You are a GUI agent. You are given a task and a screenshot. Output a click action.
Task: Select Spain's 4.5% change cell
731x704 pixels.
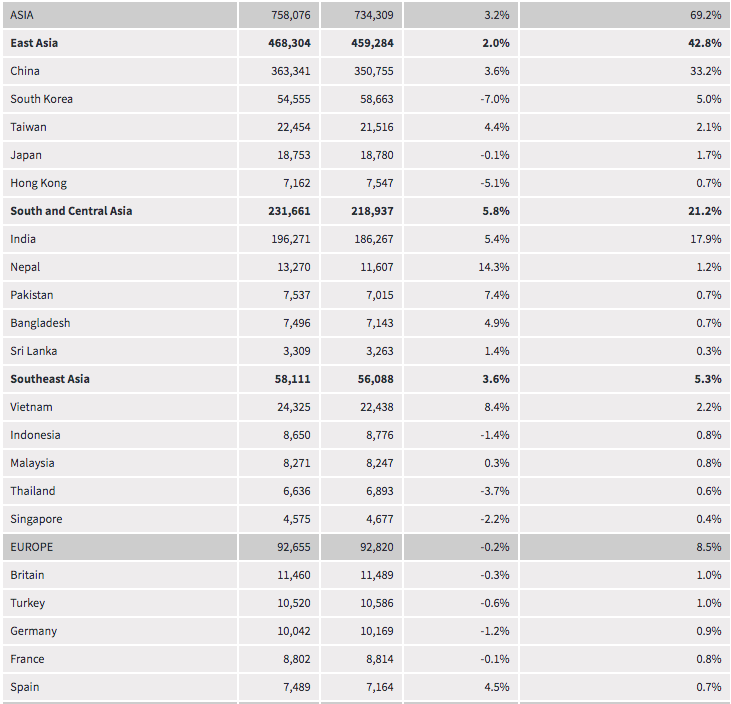pos(496,687)
